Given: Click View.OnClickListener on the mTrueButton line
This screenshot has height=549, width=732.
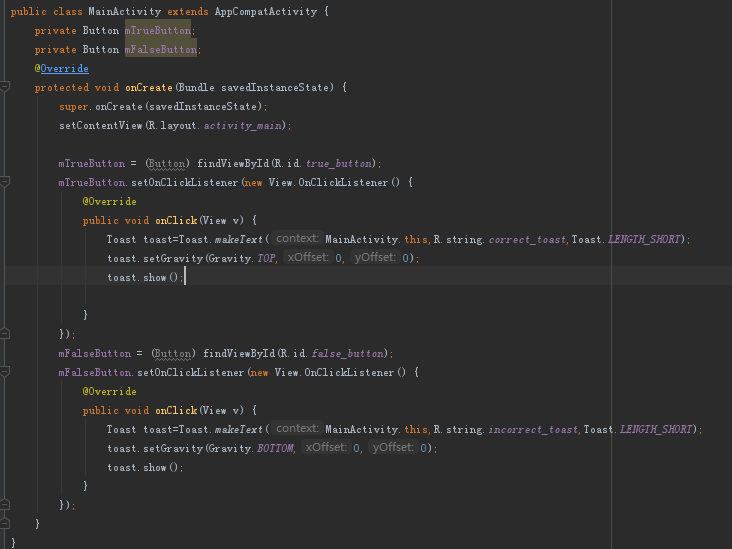Looking at the screenshot, I should [328, 183].
